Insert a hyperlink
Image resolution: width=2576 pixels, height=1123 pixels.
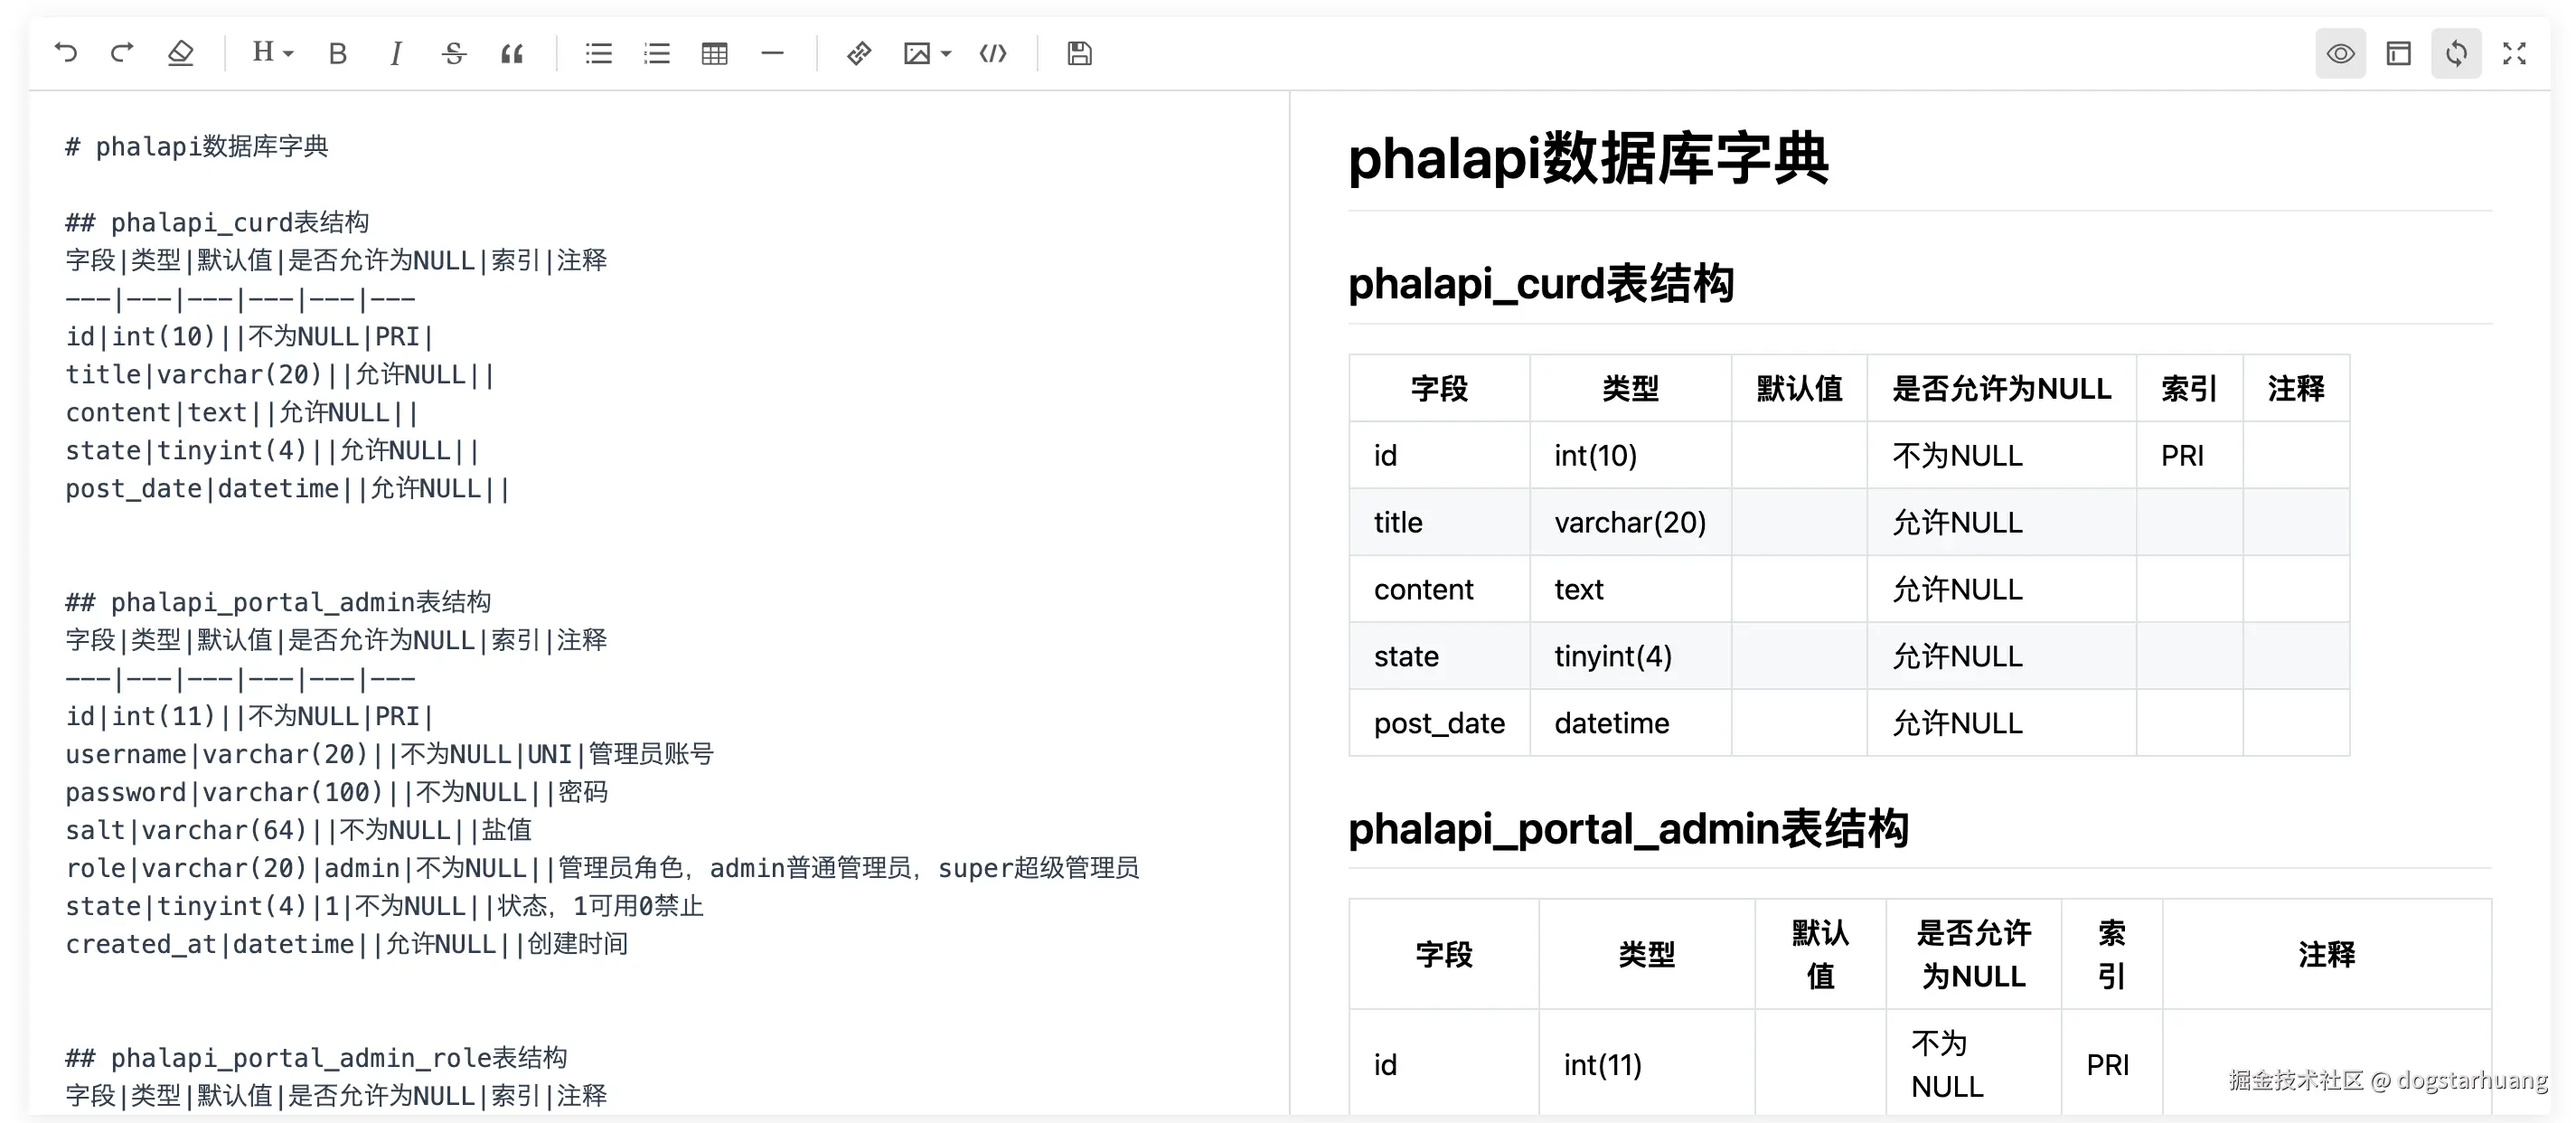pos(859,54)
